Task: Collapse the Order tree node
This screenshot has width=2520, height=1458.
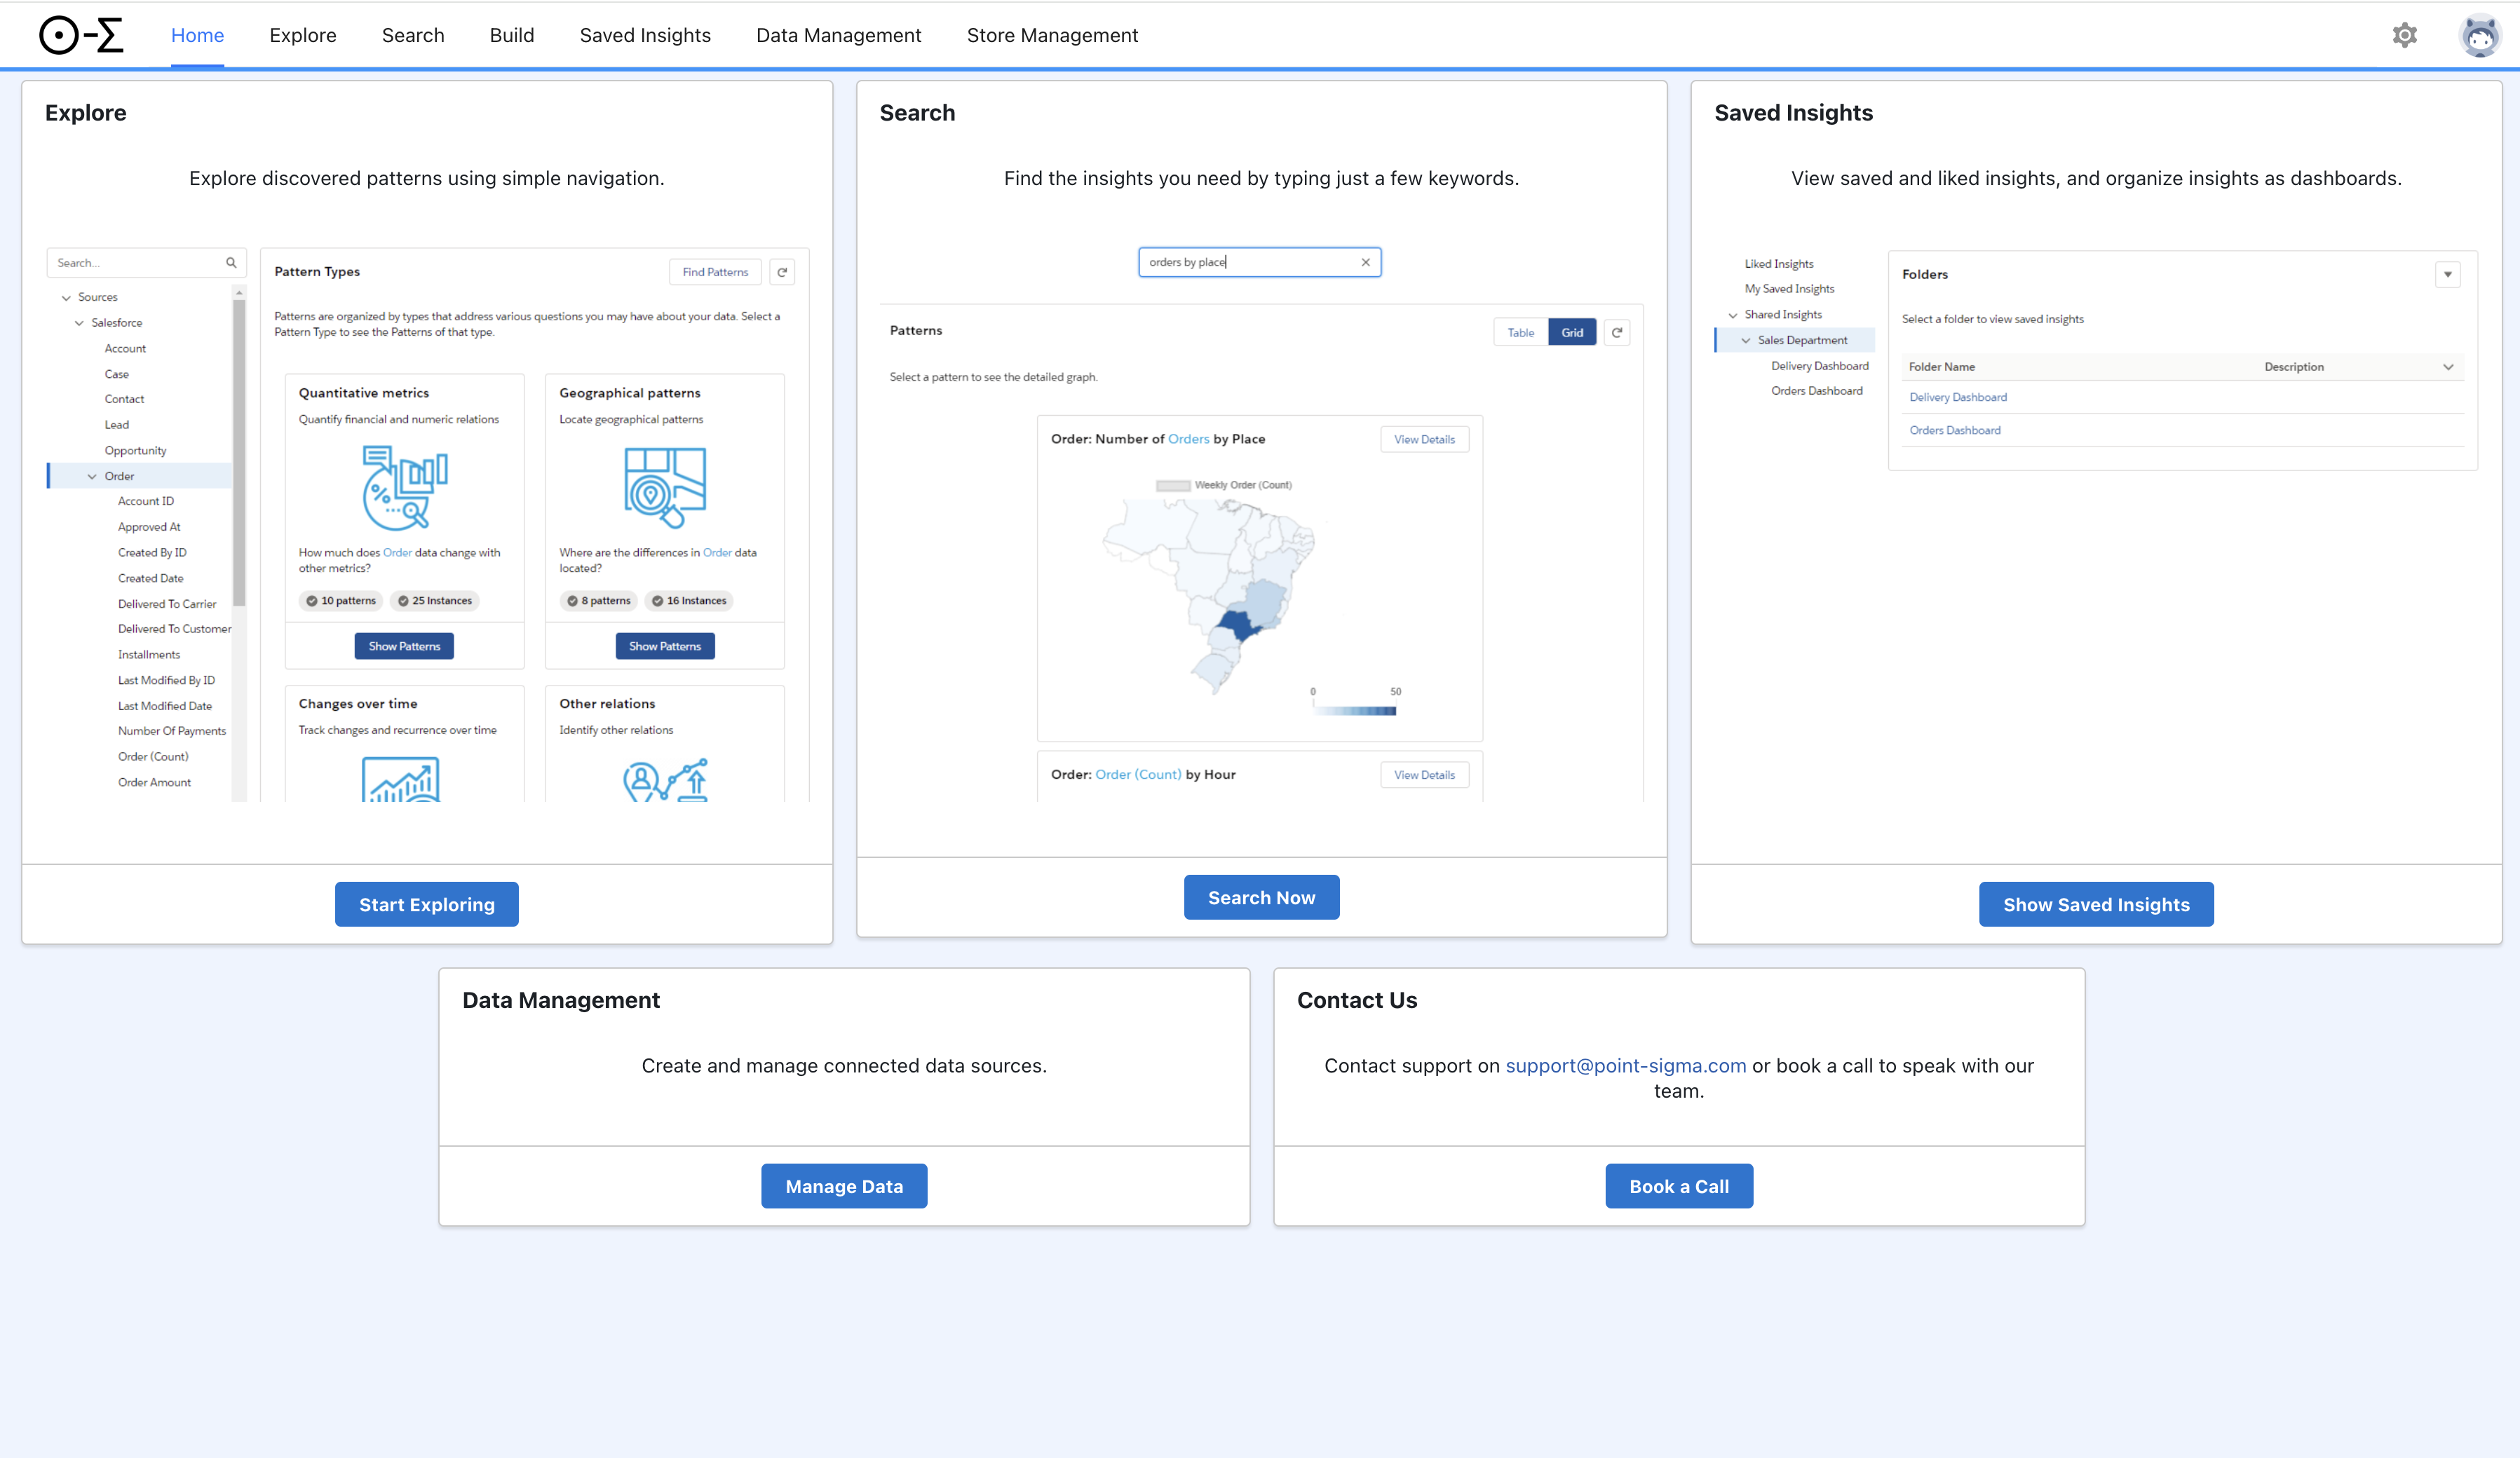Action: pos(92,477)
